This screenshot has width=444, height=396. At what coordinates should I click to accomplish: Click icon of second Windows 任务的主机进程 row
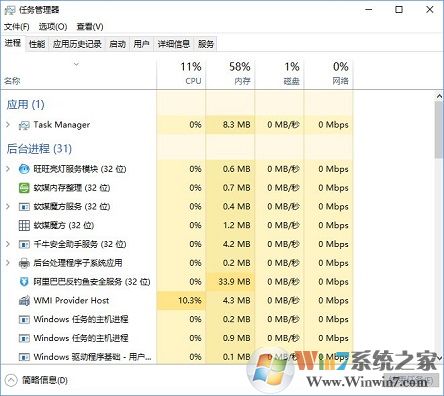pos(24,338)
